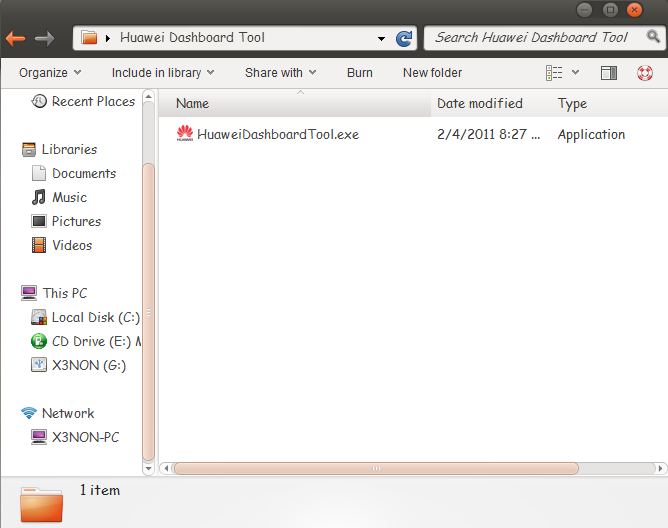Expand the address bar history dropdown arrow
Screen dimensions: 668x528
(x=381, y=39)
